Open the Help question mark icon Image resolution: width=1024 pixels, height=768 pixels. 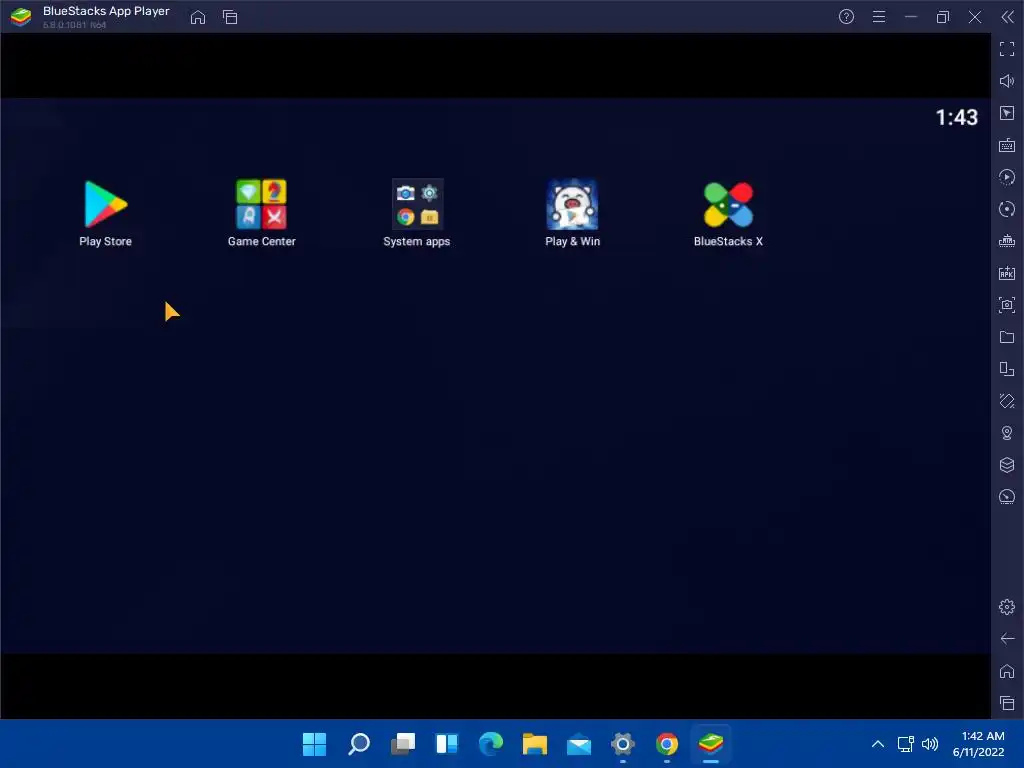(x=846, y=17)
